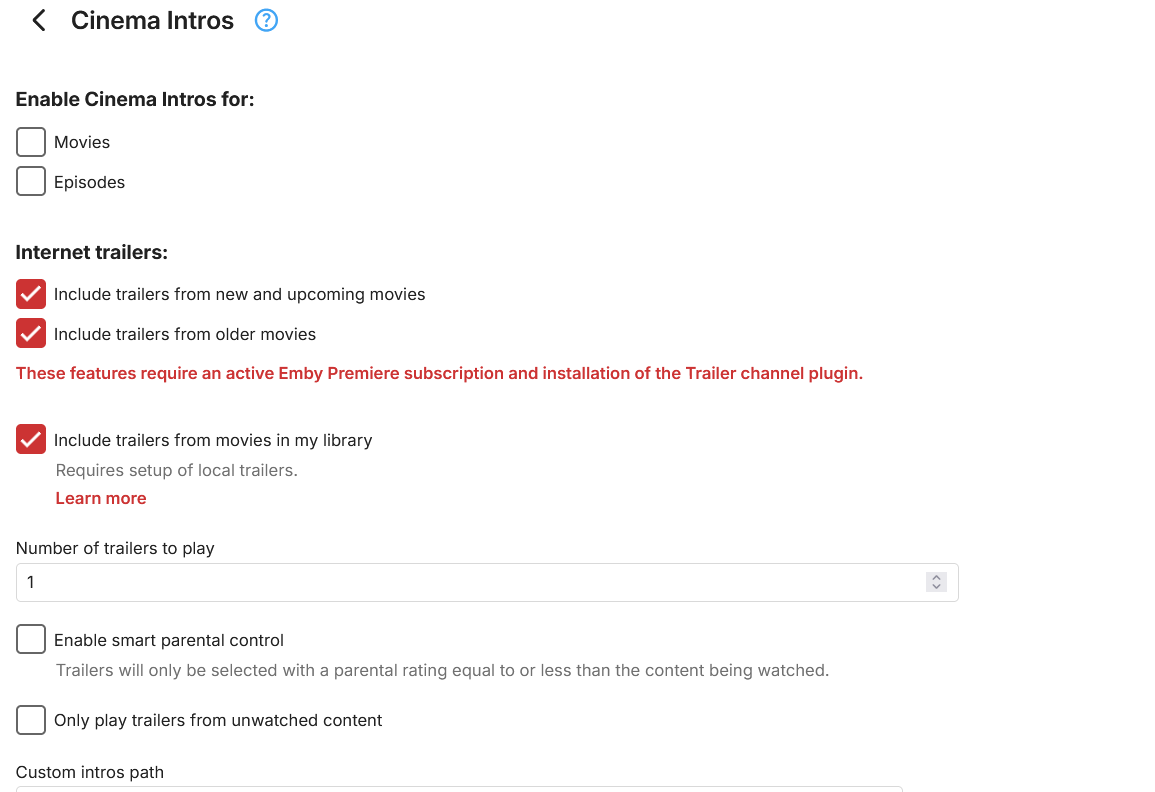Click the 'Requires setup of local trailers.' hint
This screenshot has width=1155, height=792.
(177, 470)
